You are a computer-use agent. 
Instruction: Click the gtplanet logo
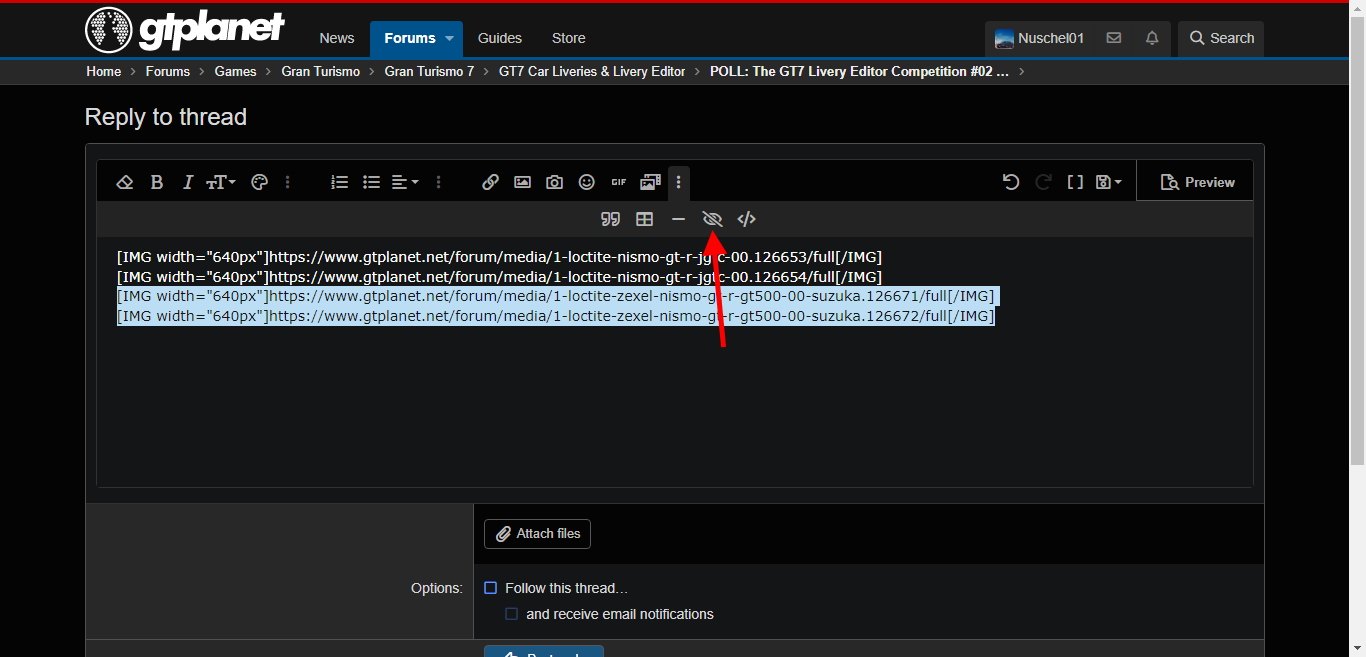pos(185,30)
